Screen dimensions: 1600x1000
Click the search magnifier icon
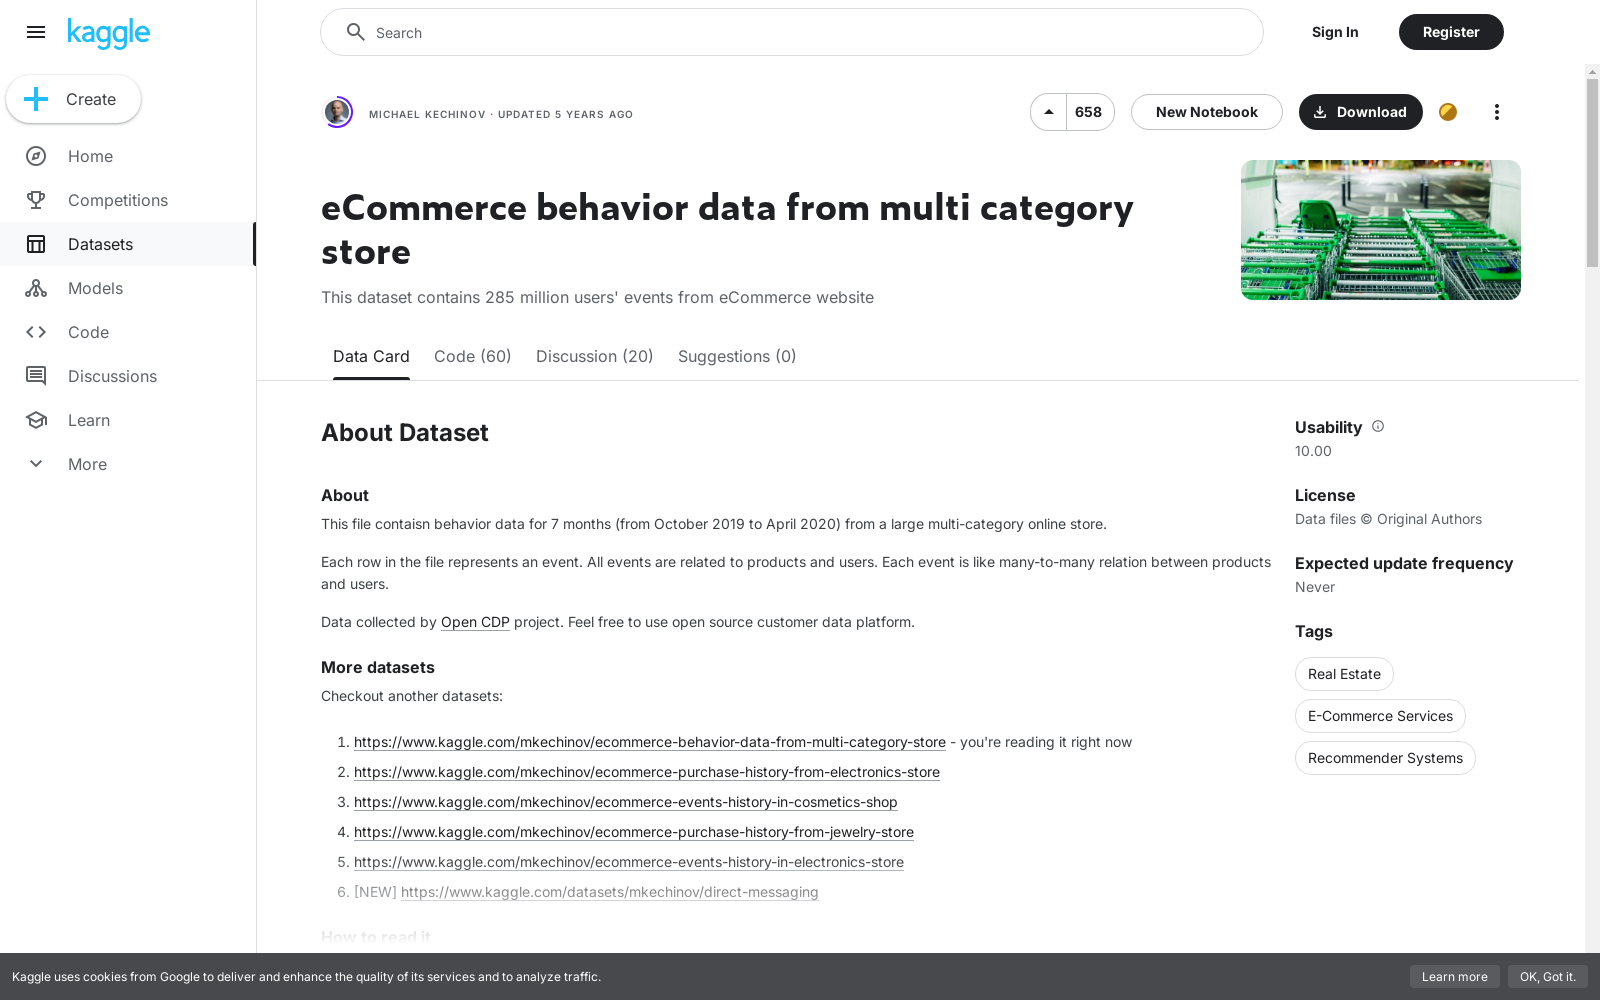click(x=355, y=32)
